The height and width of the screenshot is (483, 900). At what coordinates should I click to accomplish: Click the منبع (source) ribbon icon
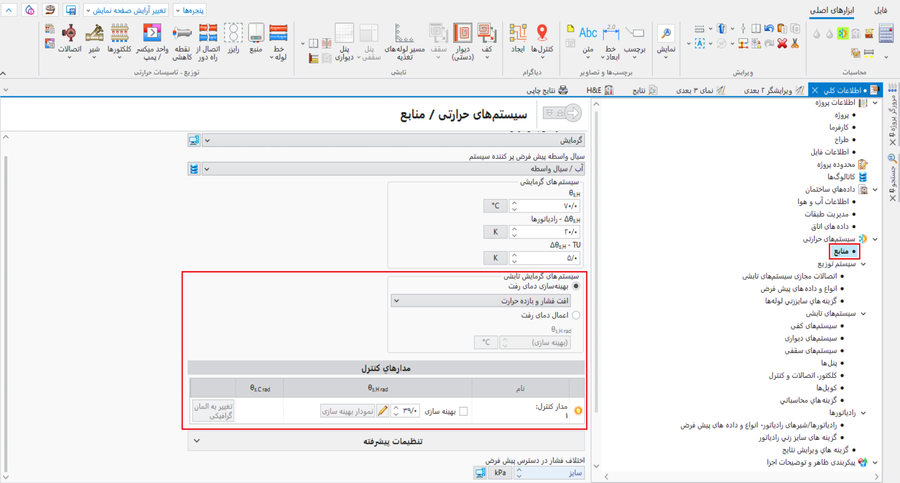click(256, 39)
